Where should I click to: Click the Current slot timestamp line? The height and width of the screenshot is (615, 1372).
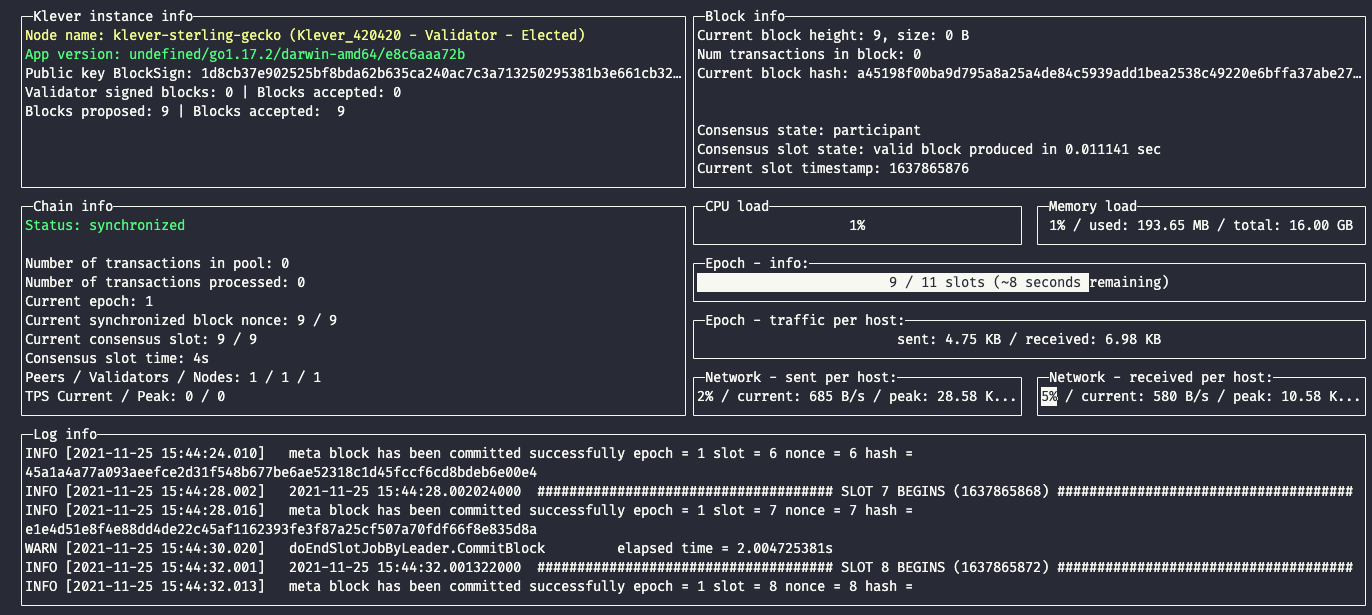pos(832,168)
